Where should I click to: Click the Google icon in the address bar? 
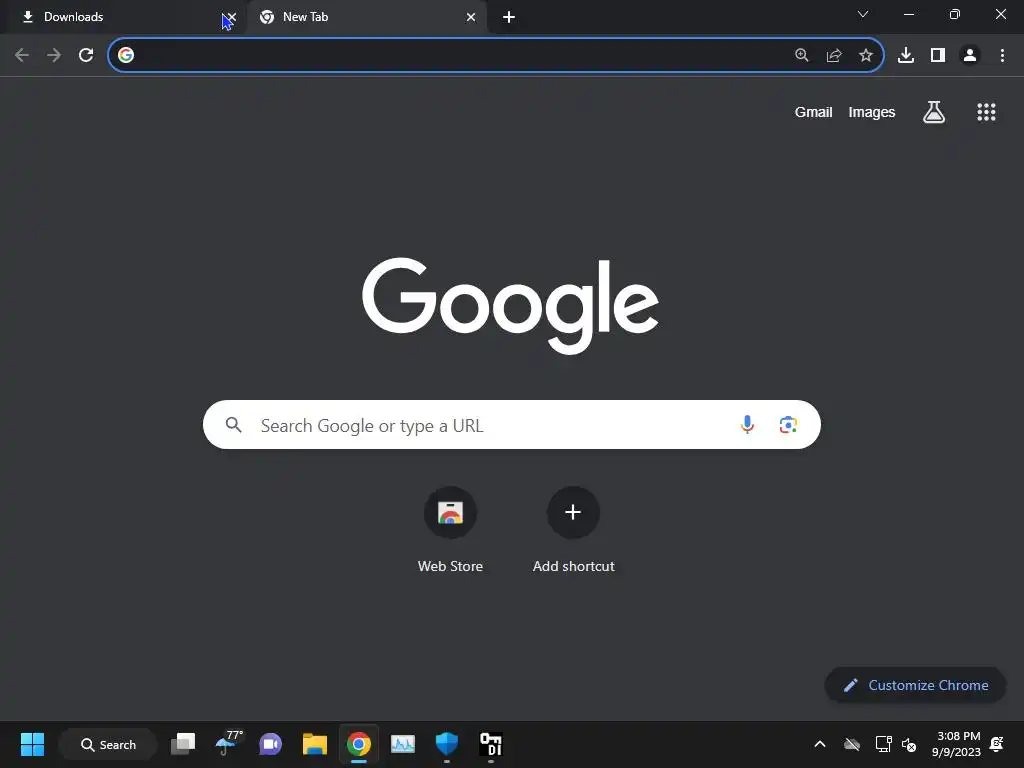[x=126, y=55]
